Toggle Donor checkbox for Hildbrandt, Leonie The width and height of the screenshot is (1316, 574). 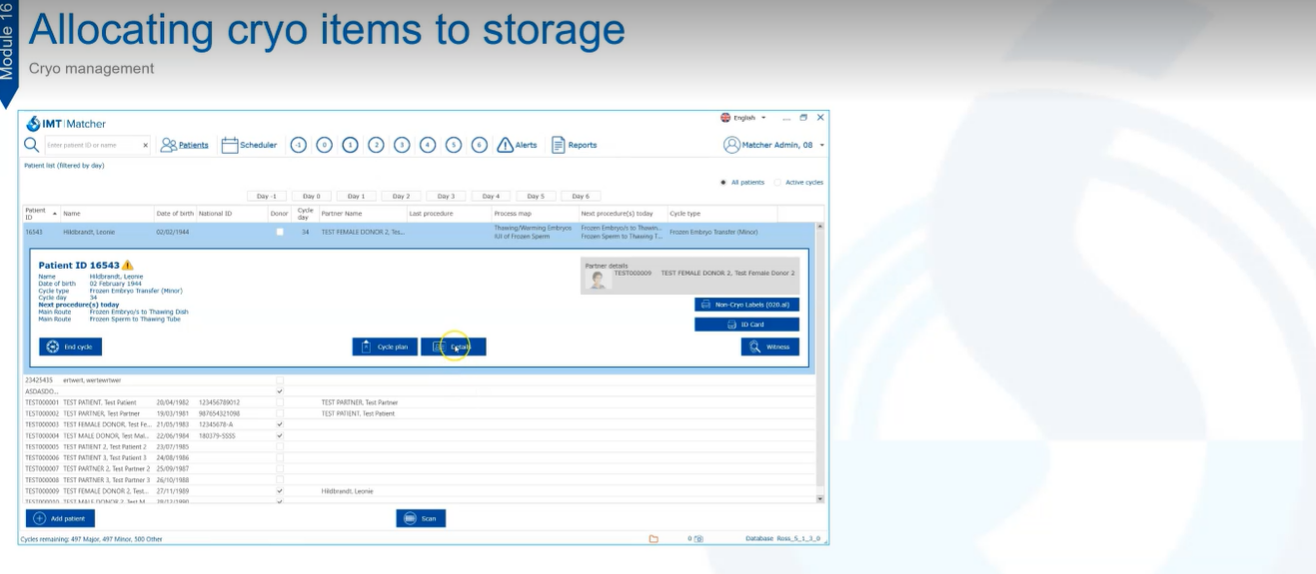[x=280, y=232]
